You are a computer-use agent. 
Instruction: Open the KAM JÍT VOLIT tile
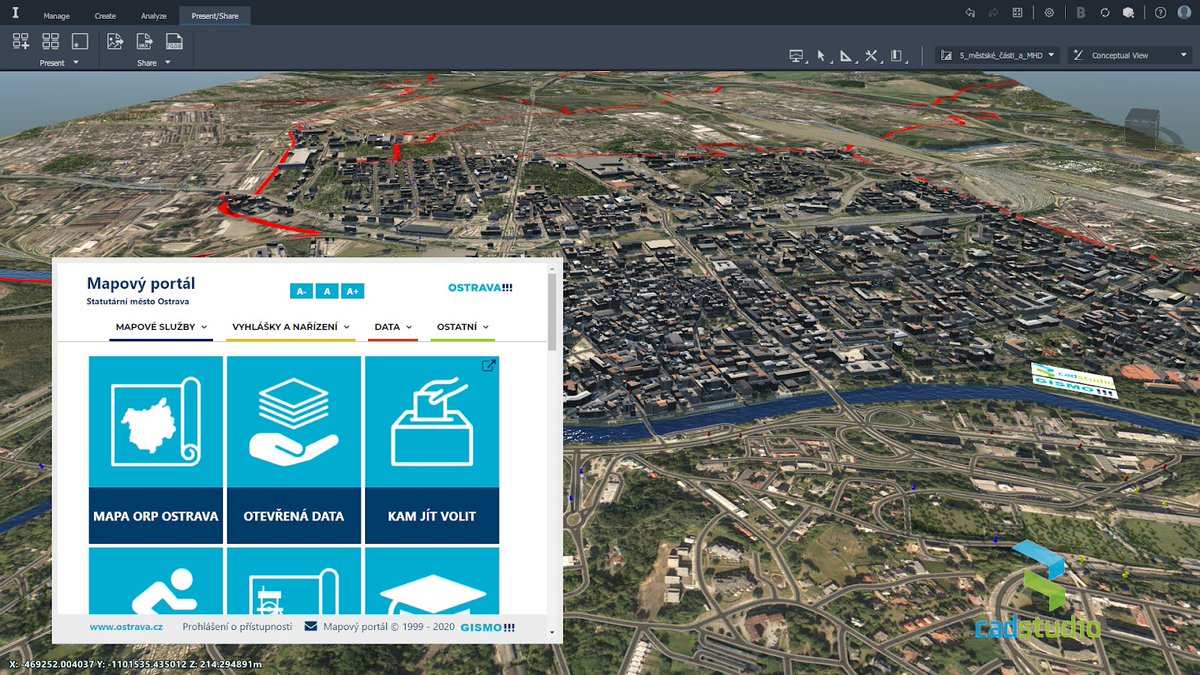click(432, 450)
